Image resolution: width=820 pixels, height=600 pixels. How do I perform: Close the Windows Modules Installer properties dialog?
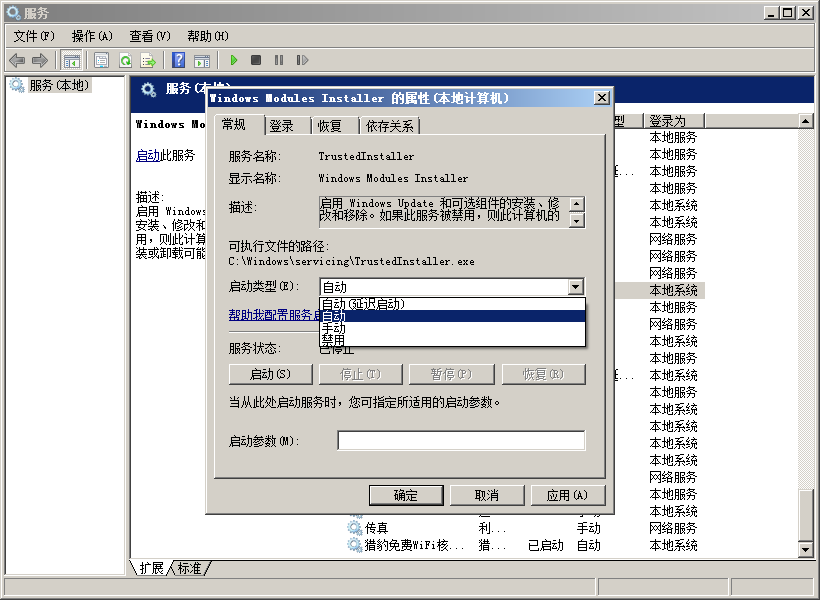602,98
